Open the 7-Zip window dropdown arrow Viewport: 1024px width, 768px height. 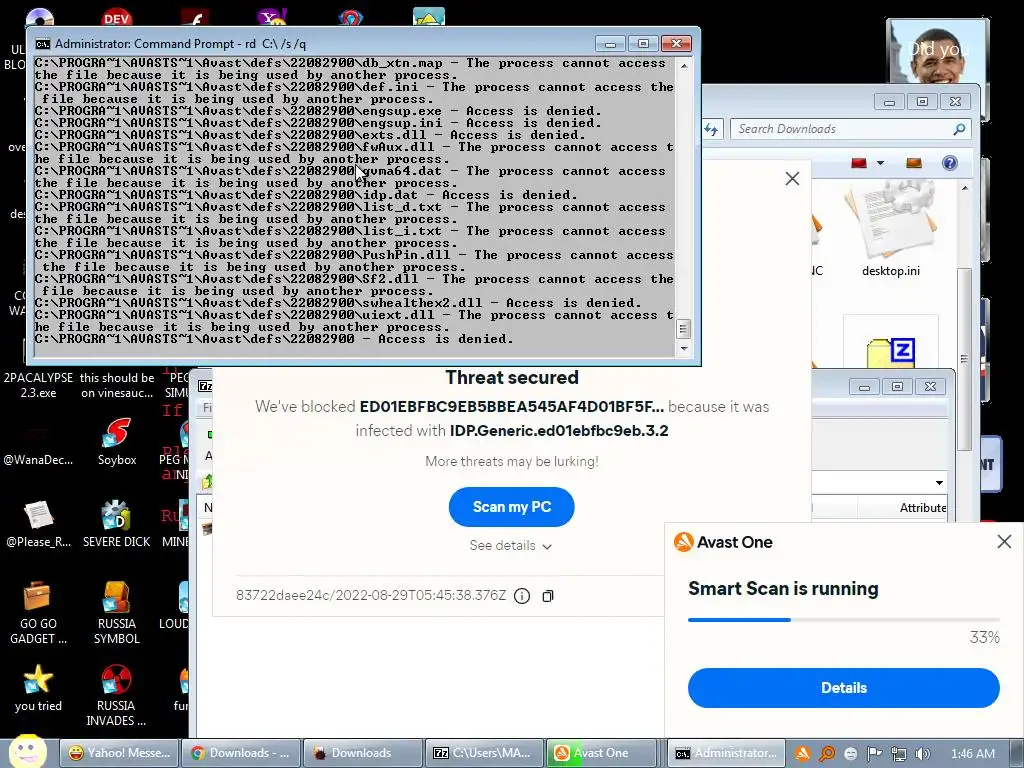(939, 483)
